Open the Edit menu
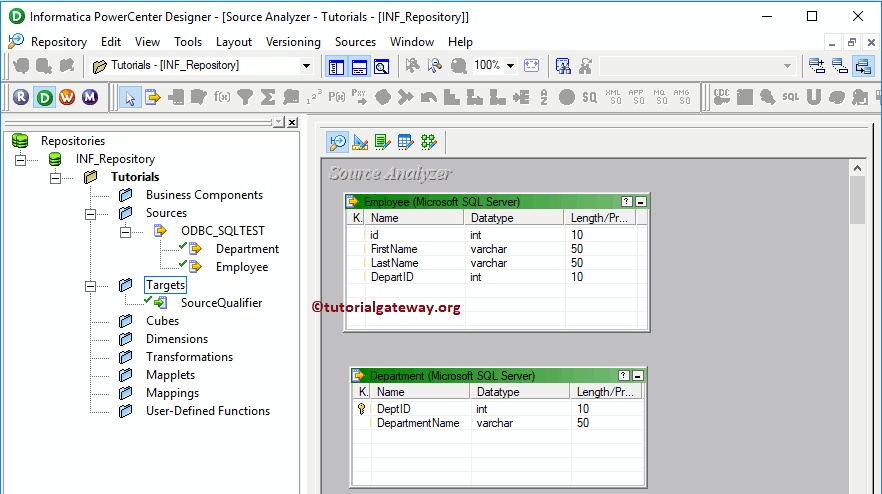Screen dimensions: 882x494 coord(111,42)
